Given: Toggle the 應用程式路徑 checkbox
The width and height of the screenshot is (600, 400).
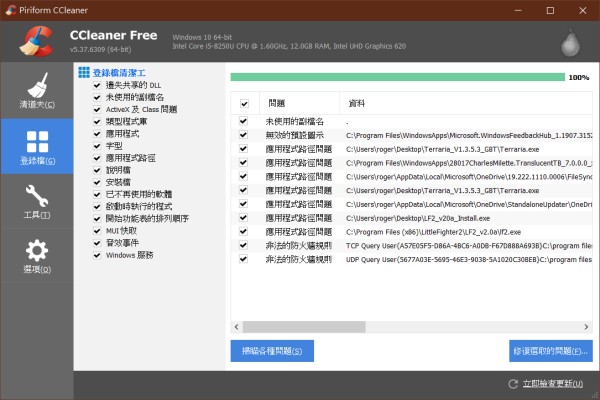Looking at the screenshot, I should [97, 158].
